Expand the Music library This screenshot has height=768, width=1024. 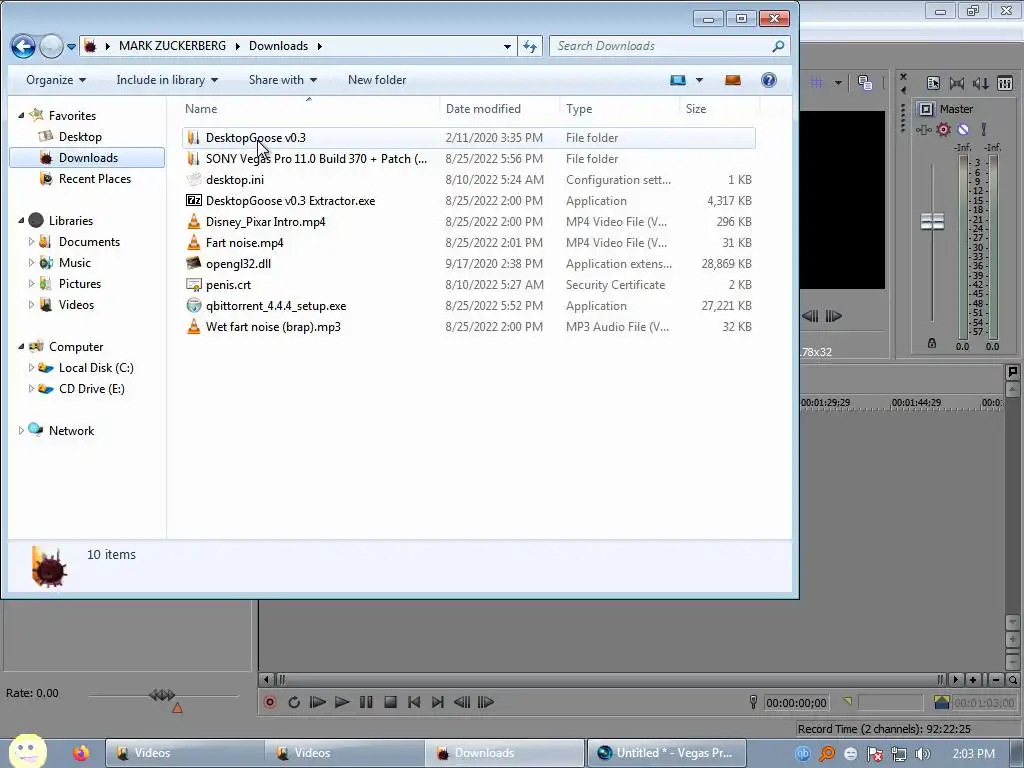31,263
